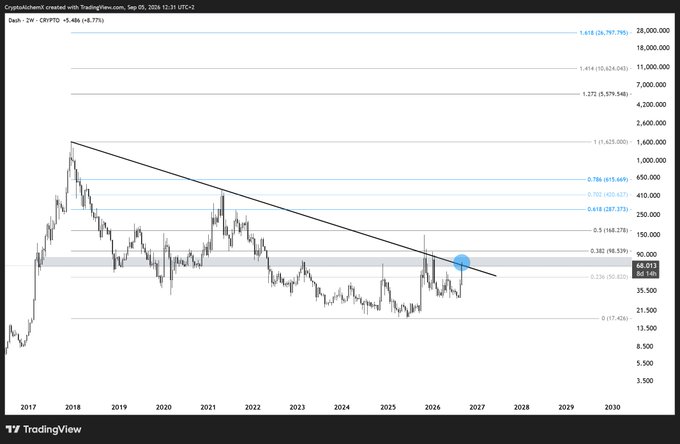Image resolution: width=680 pixels, height=444 pixels.
Task: Click the 13.500 price axis label
Action: [x=647, y=328]
